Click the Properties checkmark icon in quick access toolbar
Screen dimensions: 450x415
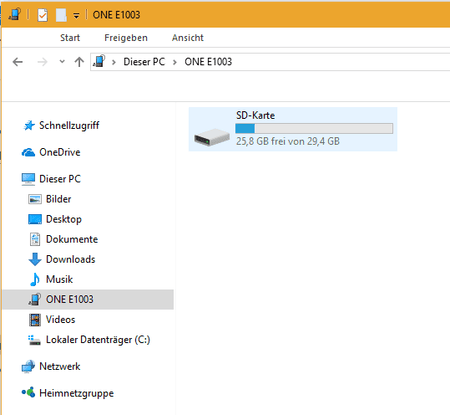coord(42,15)
